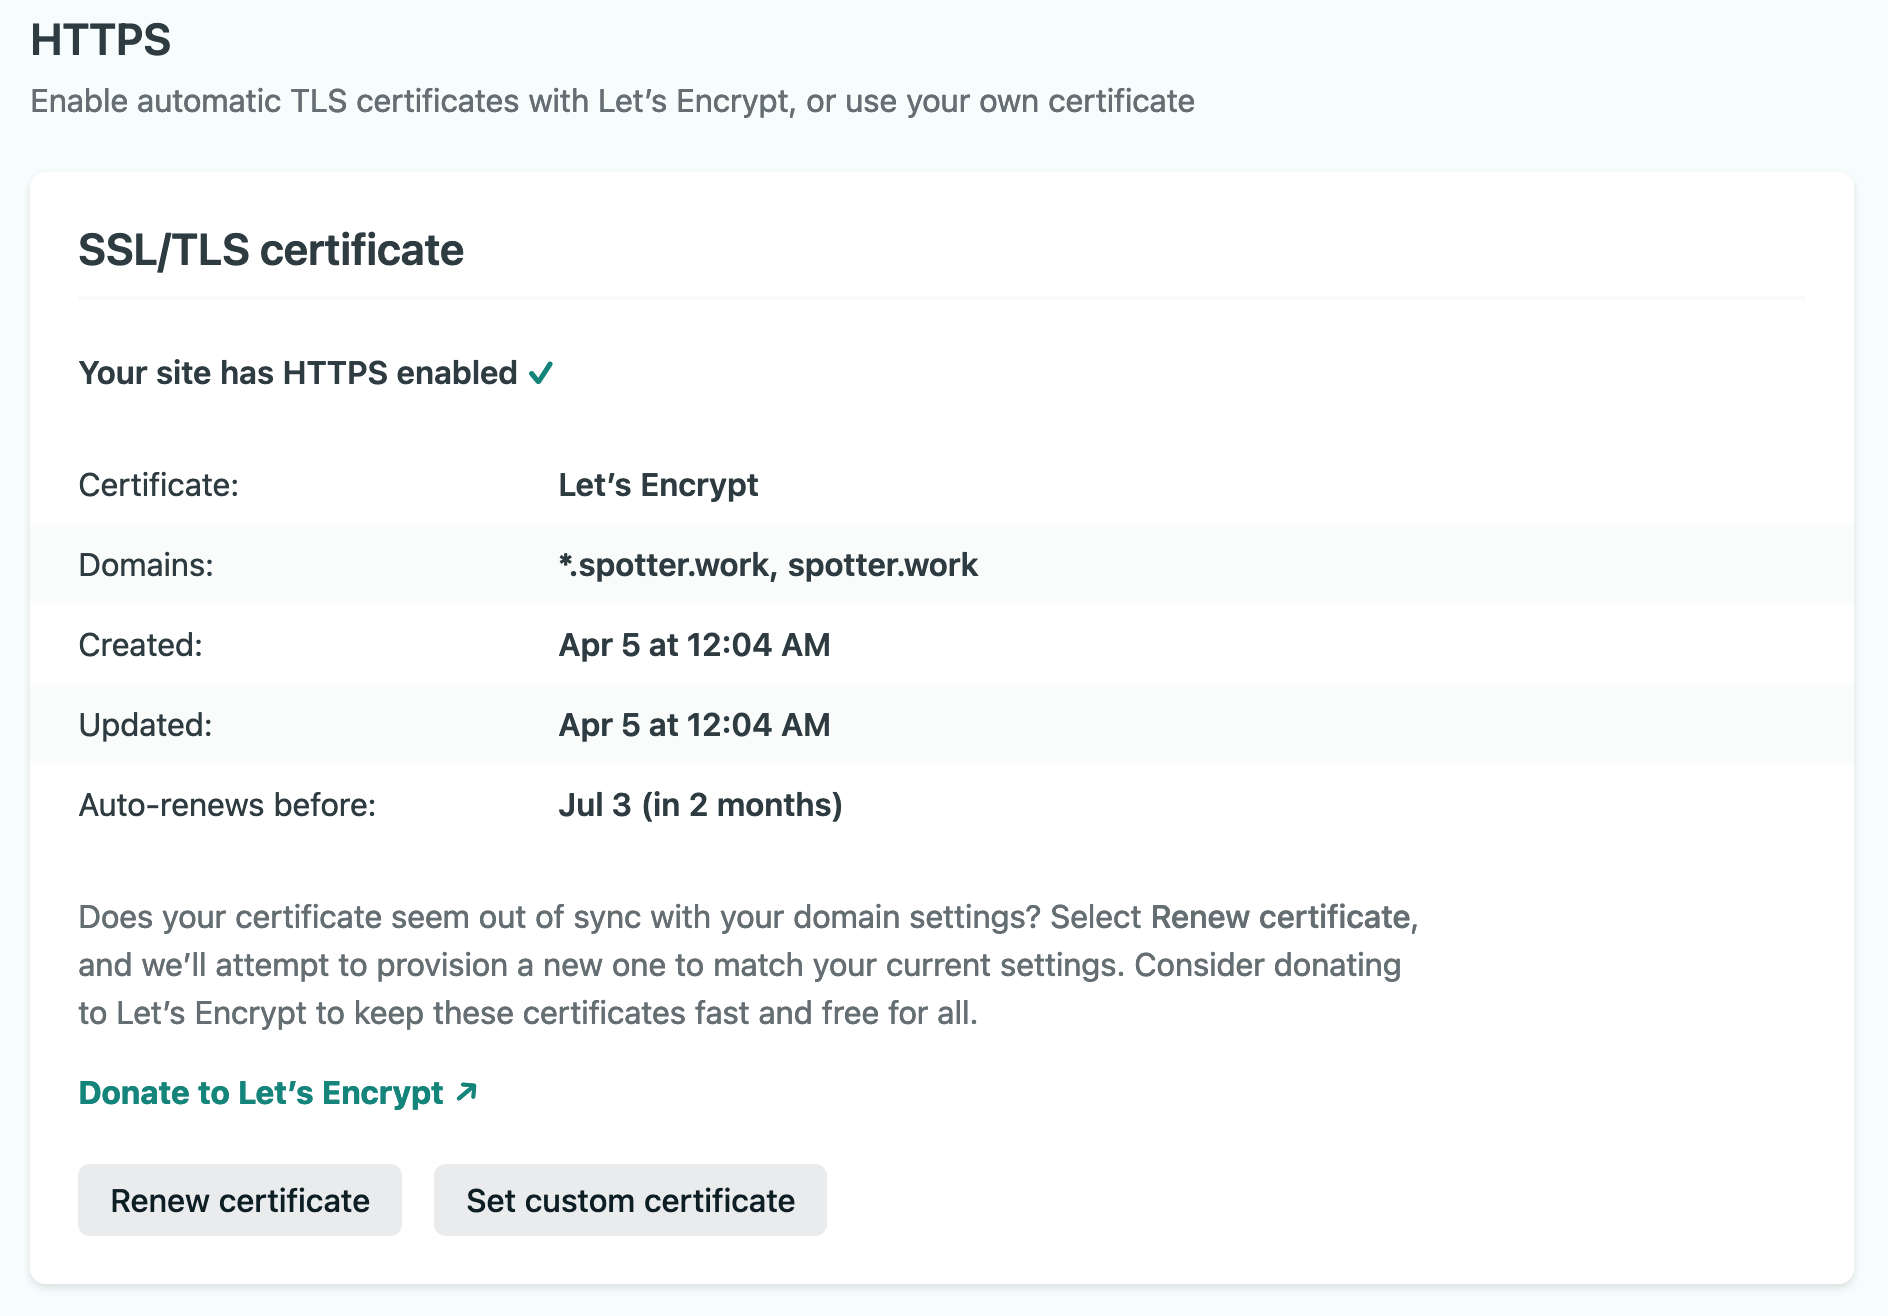Image resolution: width=1888 pixels, height=1316 pixels.
Task: Click the Created: row label
Action: point(141,645)
